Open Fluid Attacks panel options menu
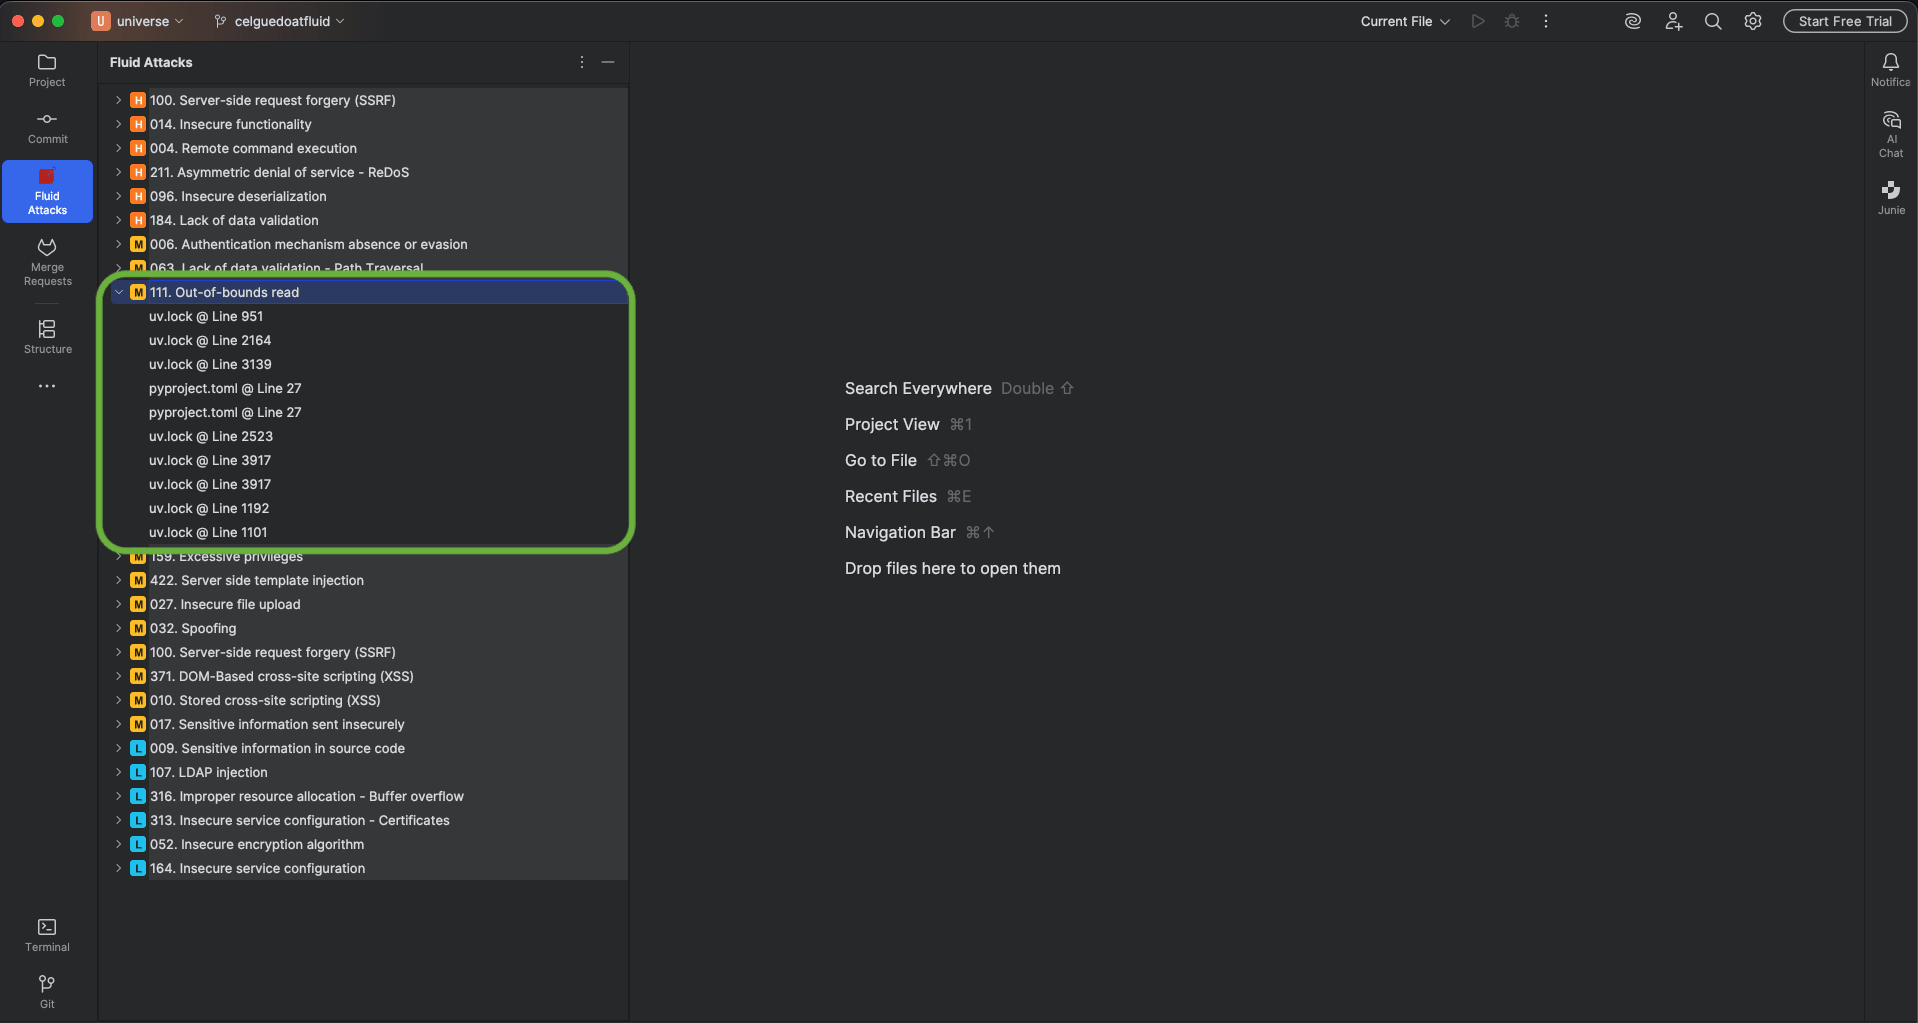The height and width of the screenshot is (1023, 1918). (582, 62)
